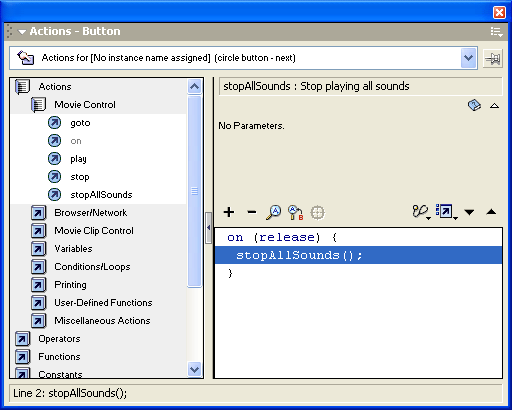Click the toolbox scrollbar down arrow
512x410 pixels.
pyautogui.click(x=195, y=369)
